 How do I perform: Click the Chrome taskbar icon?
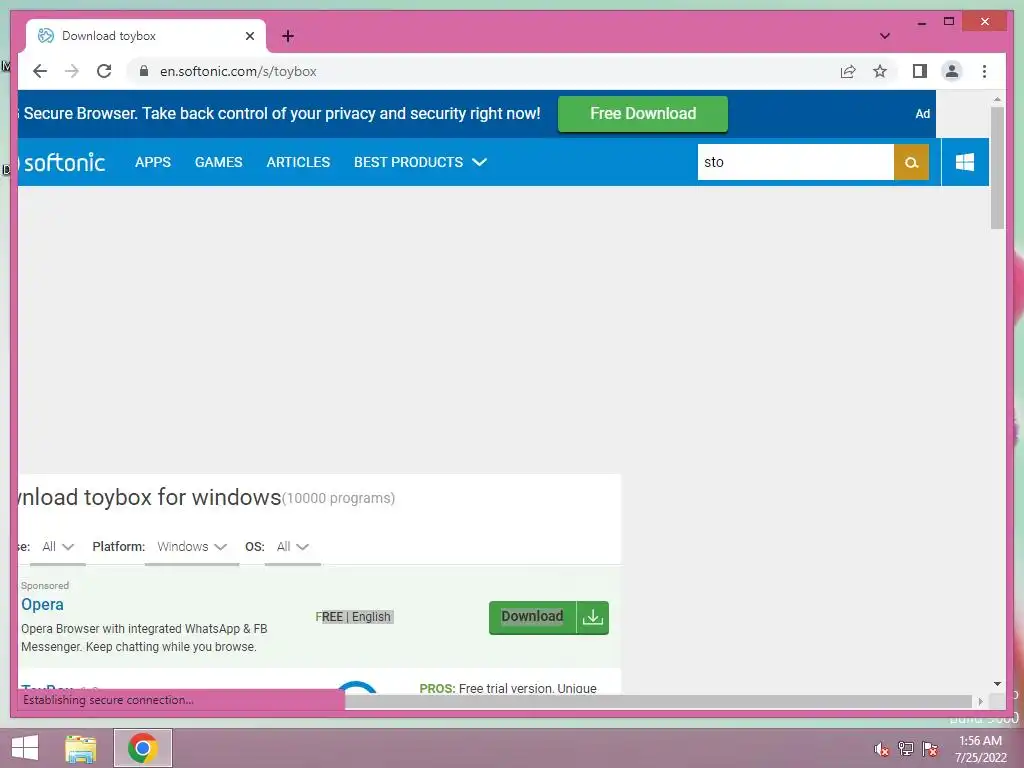point(143,748)
